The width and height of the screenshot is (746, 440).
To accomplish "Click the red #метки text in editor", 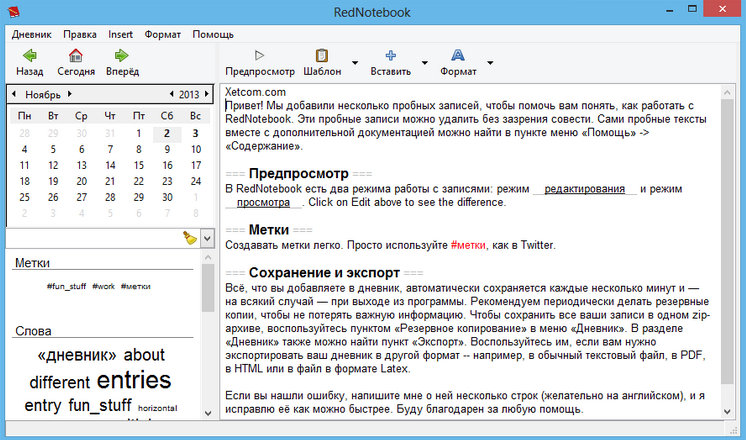I will tap(468, 245).
